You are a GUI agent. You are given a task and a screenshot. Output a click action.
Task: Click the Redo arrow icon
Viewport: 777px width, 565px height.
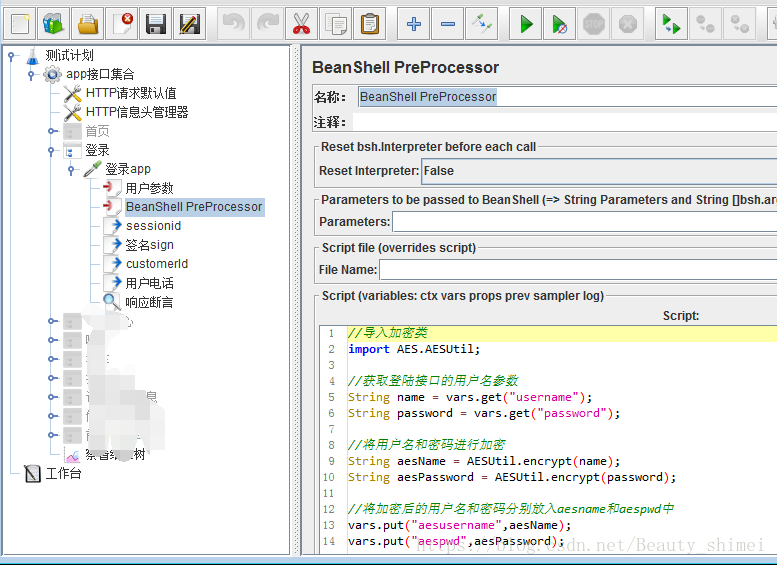268,24
